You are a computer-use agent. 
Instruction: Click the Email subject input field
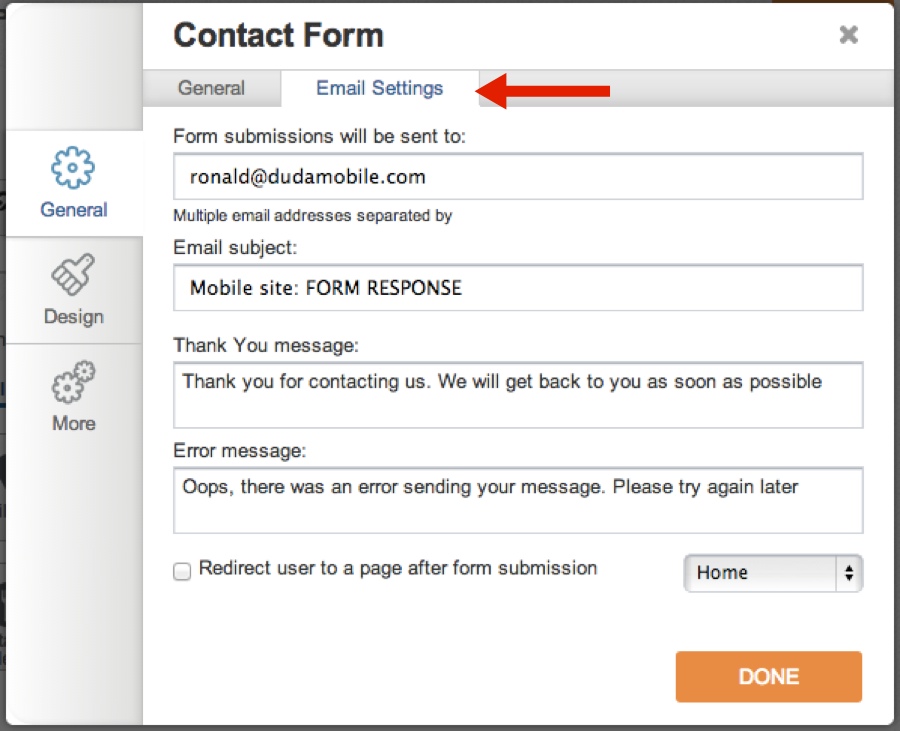518,287
